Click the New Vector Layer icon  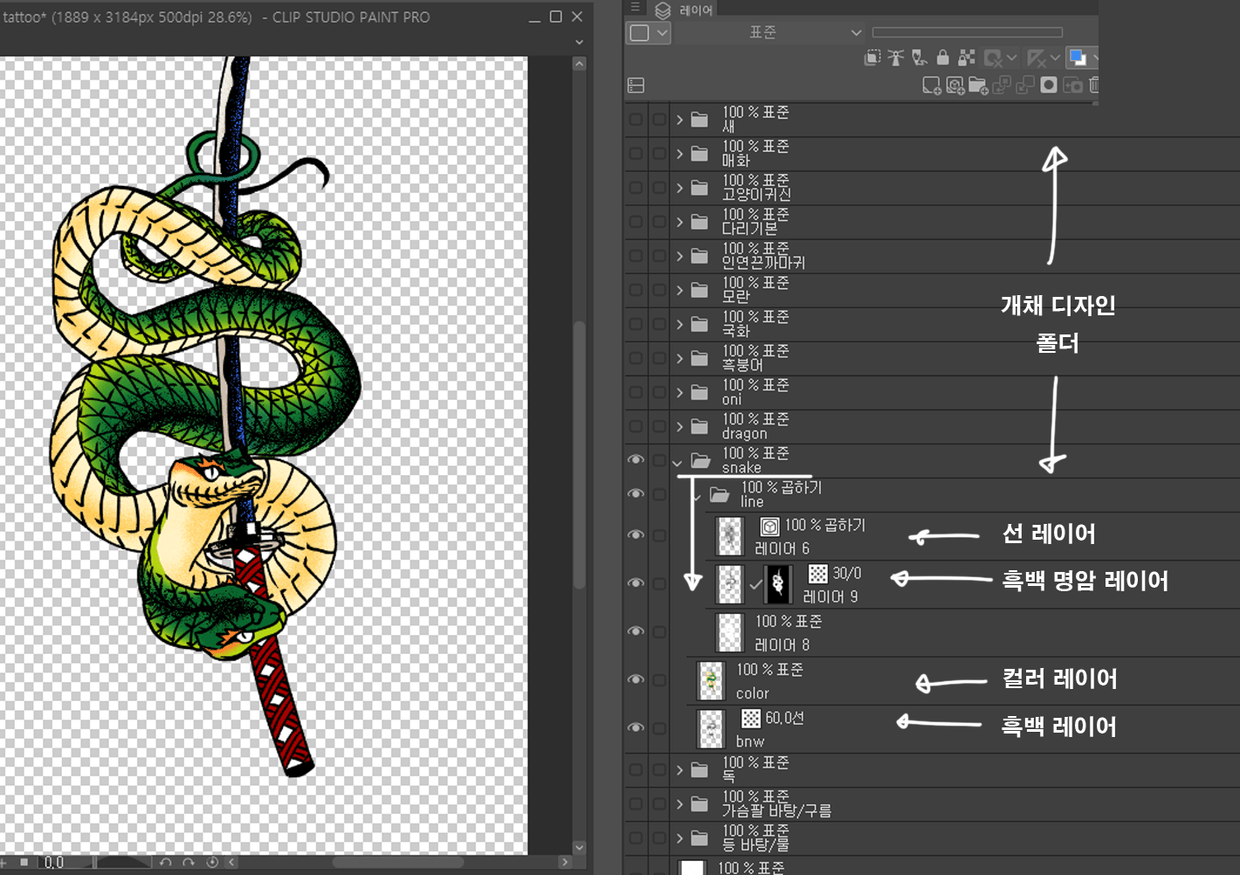click(955, 86)
